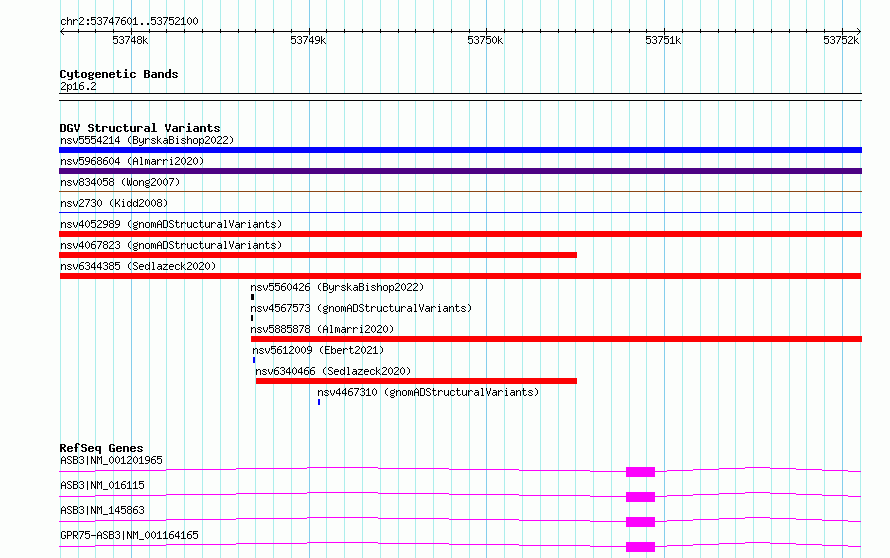
Task: Click the ASB3|NM_001201965 gene label
Action: point(111,460)
